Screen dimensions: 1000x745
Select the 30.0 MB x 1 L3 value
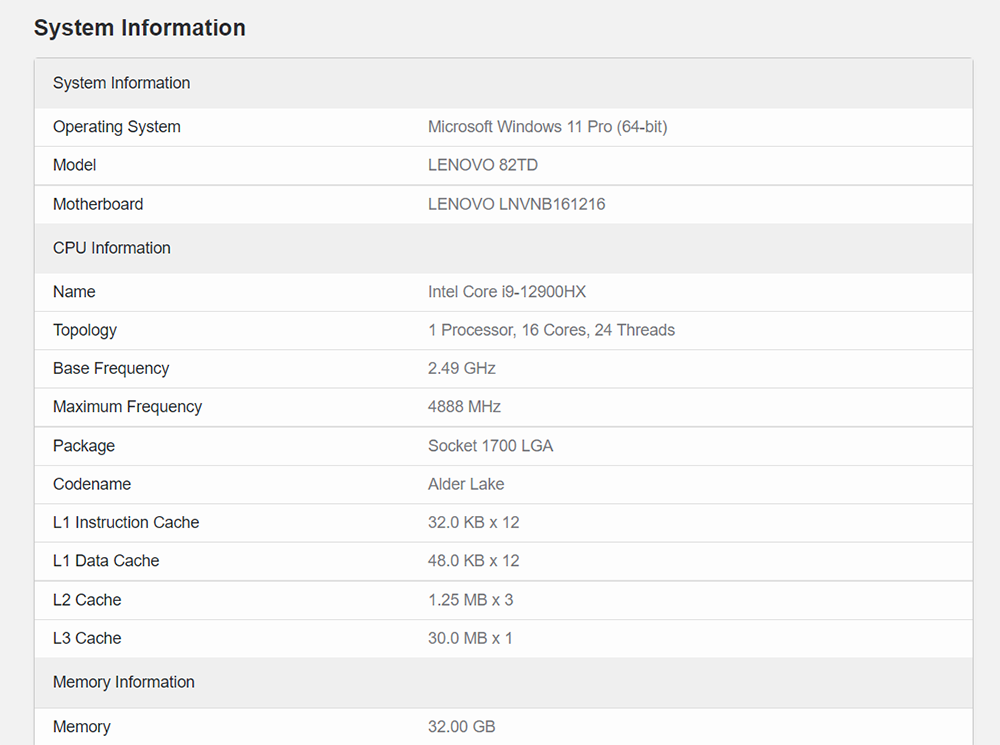click(470, 638)
